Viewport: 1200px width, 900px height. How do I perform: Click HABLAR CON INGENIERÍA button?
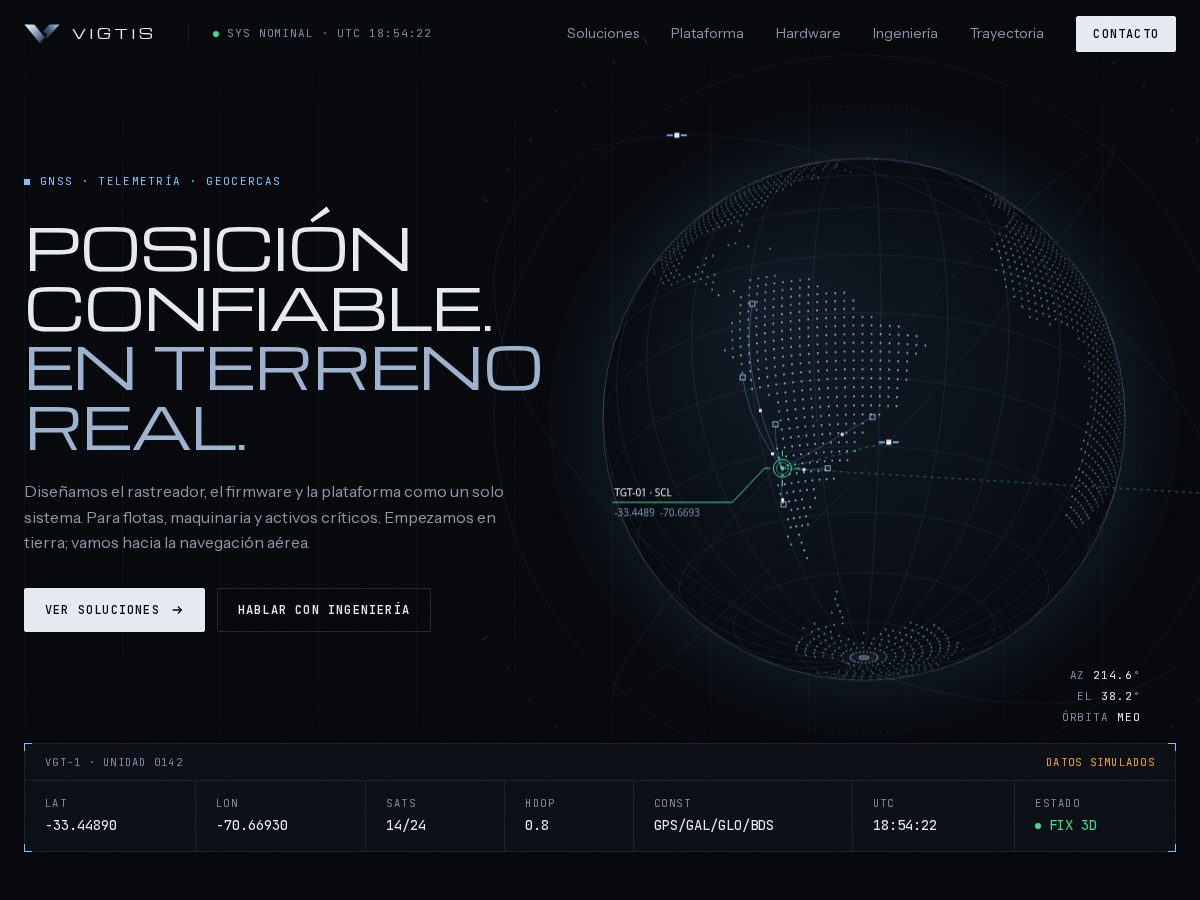[324, 610]
